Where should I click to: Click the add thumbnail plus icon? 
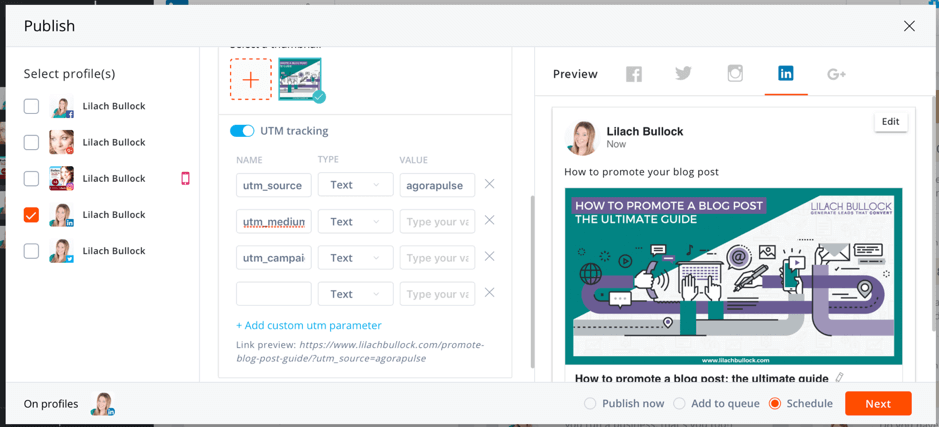coord(251,80)
